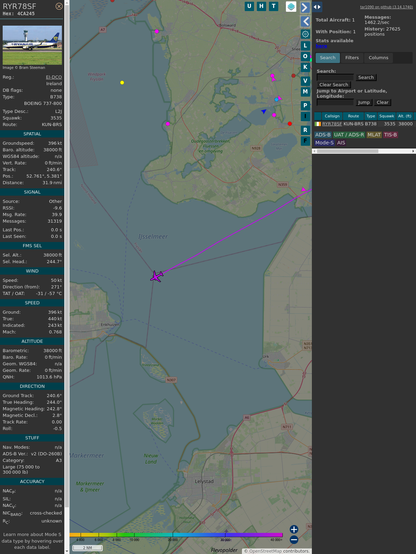Toggle the sidebar split arrows button
The image size is (416, 554).
coord(317,7)
